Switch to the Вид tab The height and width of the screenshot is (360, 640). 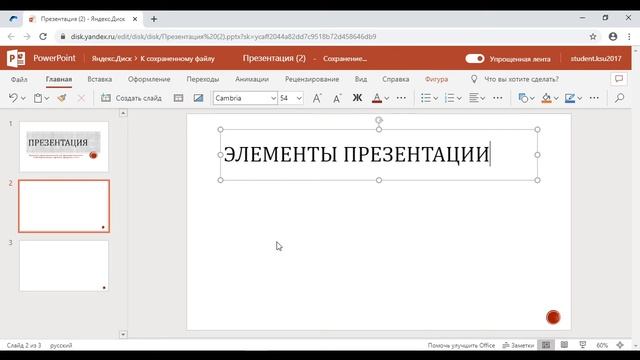pos(361,79)
